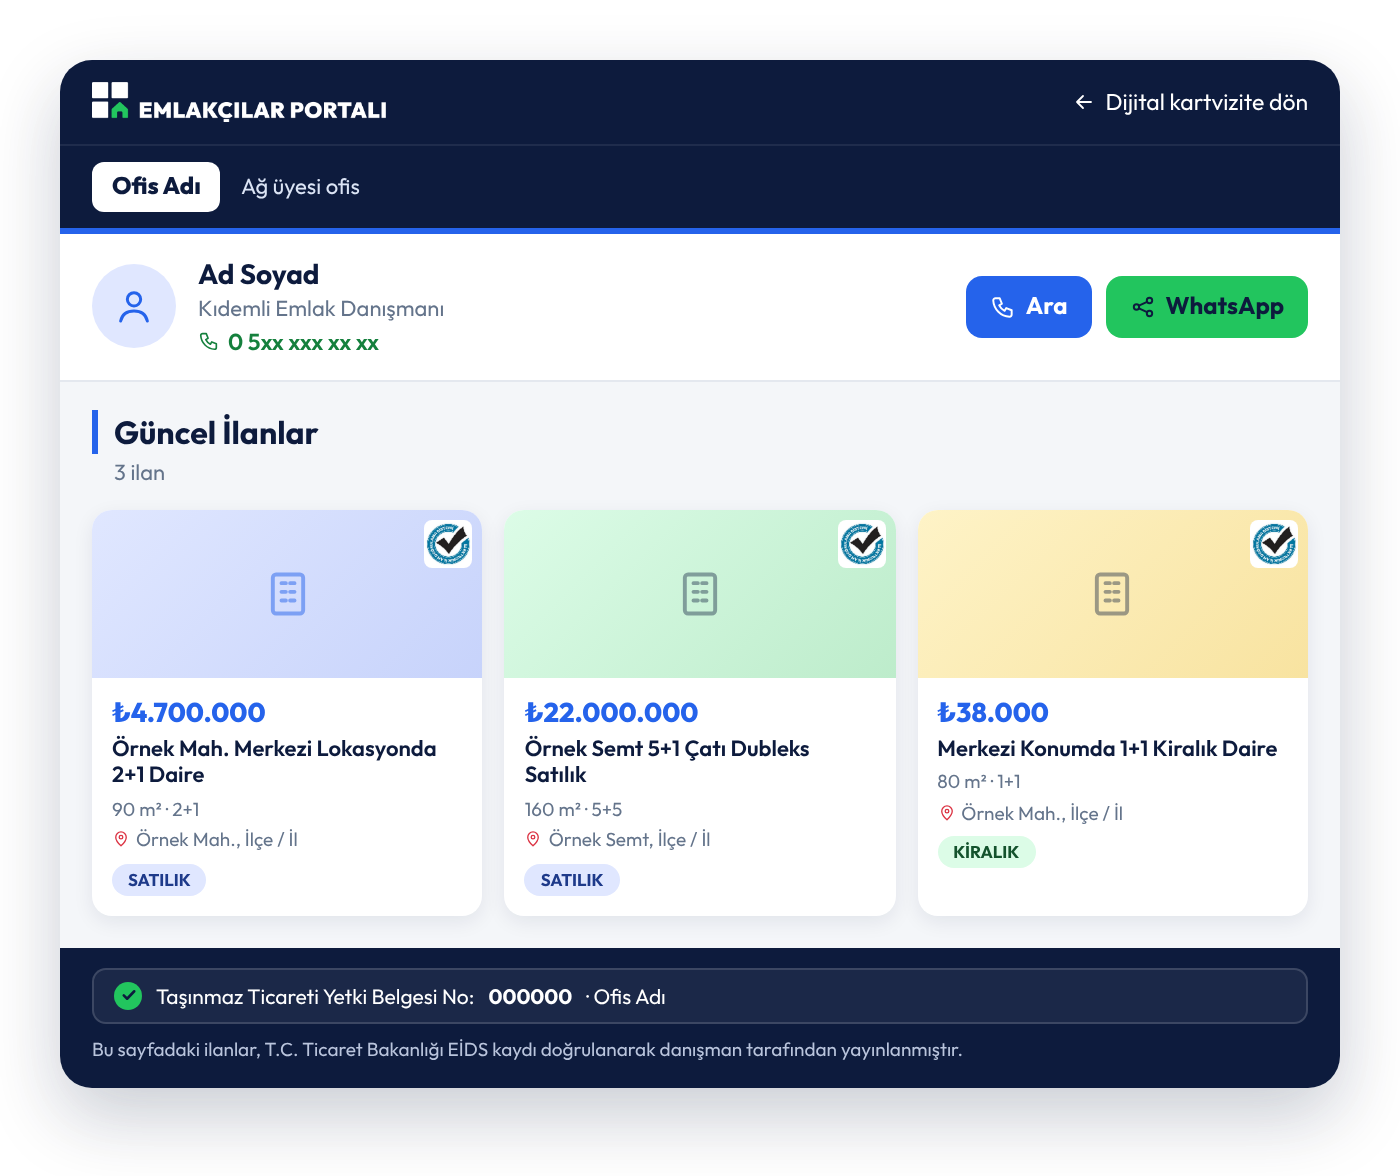Click the document icon on the ₺4.700.000 listing
Screen dimensions: 1400x1176
(x=288, y=594)
